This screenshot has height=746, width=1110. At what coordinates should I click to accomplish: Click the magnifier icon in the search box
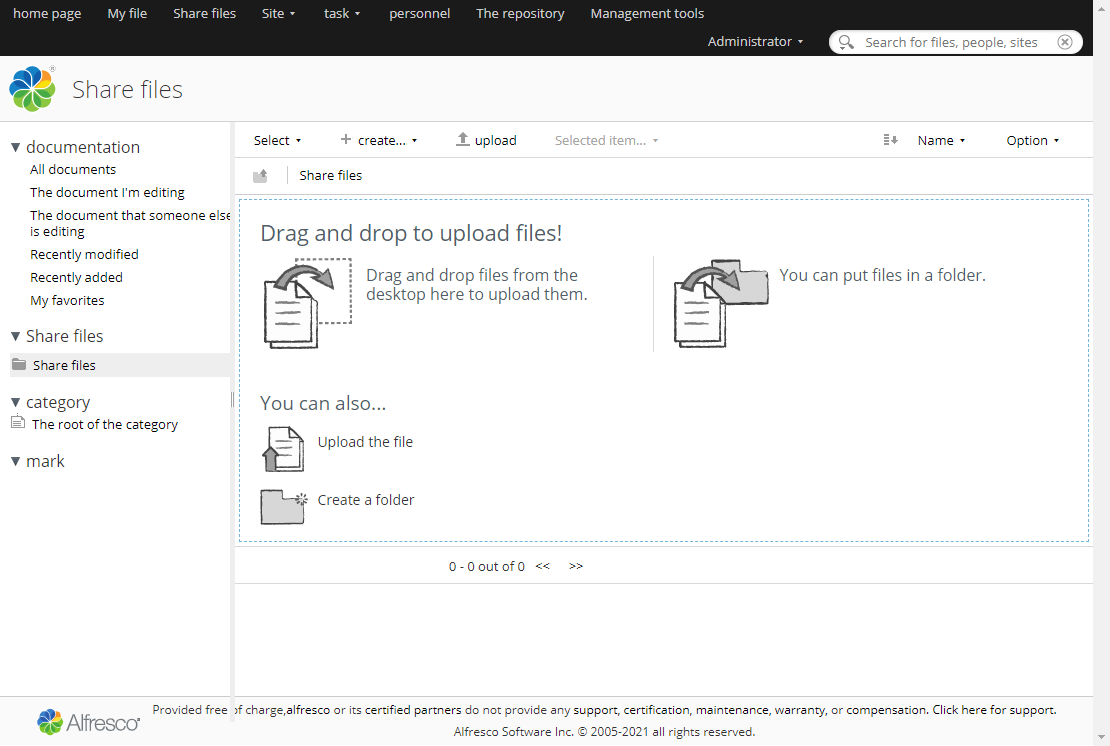tap(846, 42)
